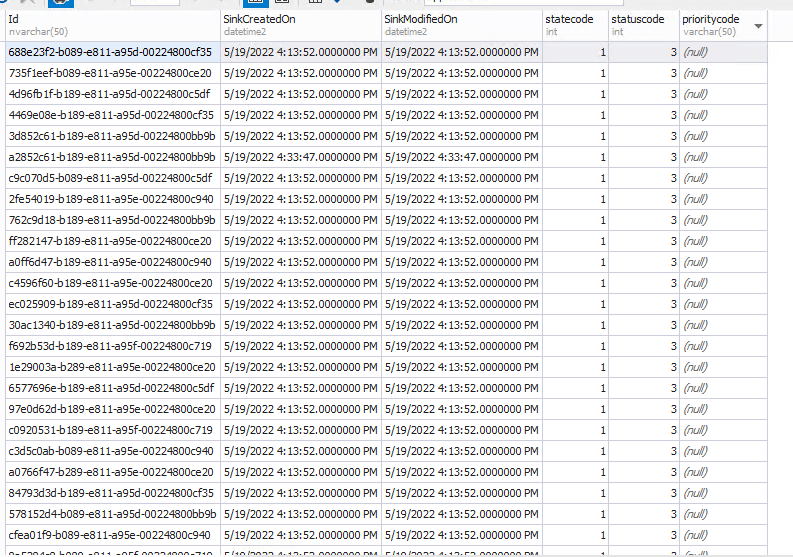Select SinkCreatedOn cell in row c9c070d5
This screenshot has width=793, height=557.
(x=301, y=178)
